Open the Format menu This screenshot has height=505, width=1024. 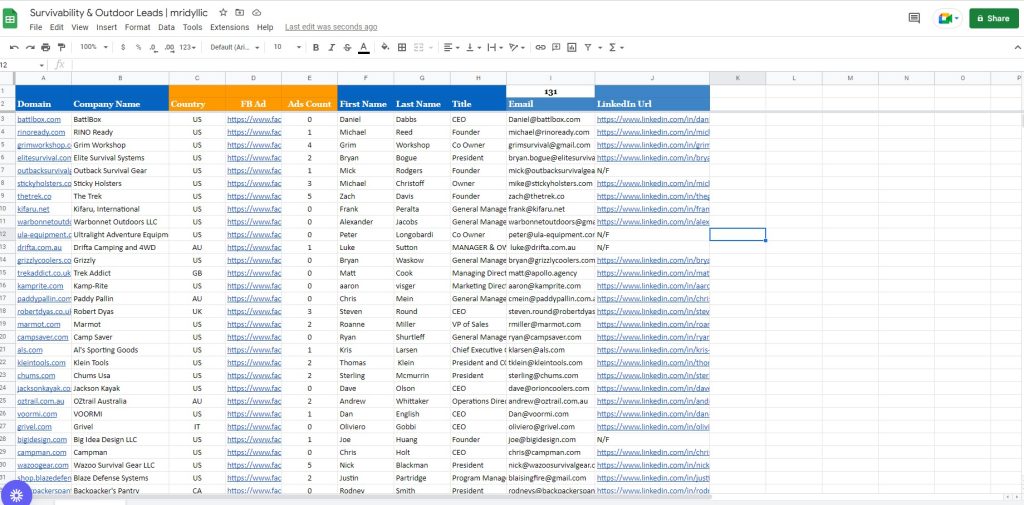[137, 27]
